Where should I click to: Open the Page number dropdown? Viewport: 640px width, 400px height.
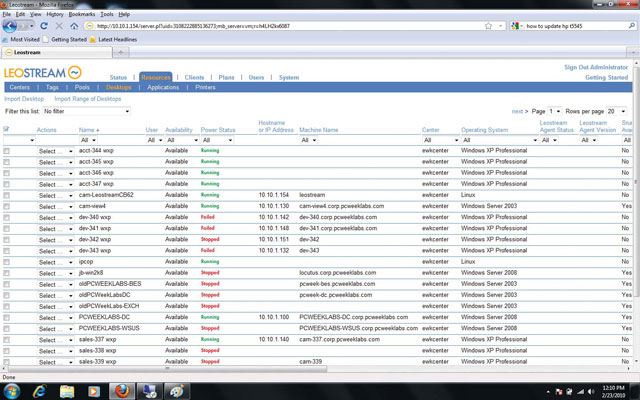(554, 111)
